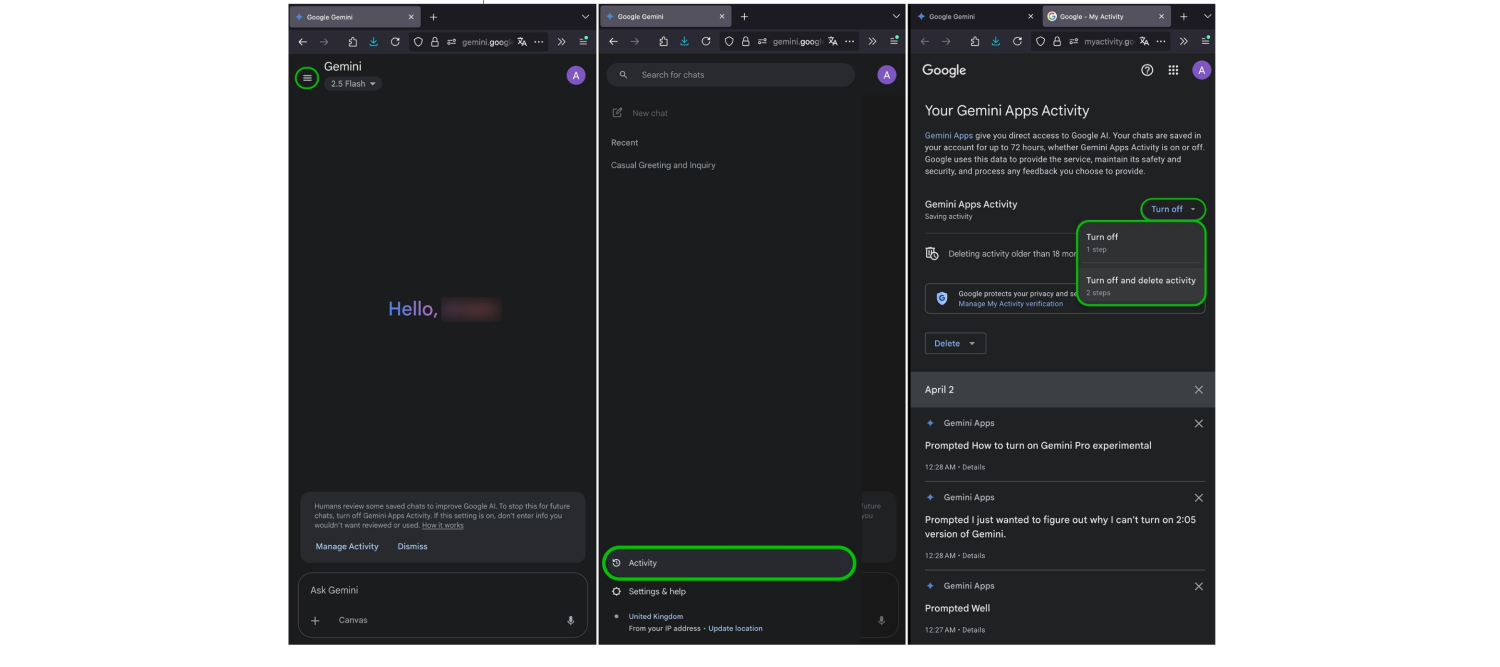The width and height of the screenshot is (1500, 667).
Task: Open the 'Casual Greeting and Inquiry' chat
Action: 663,165
